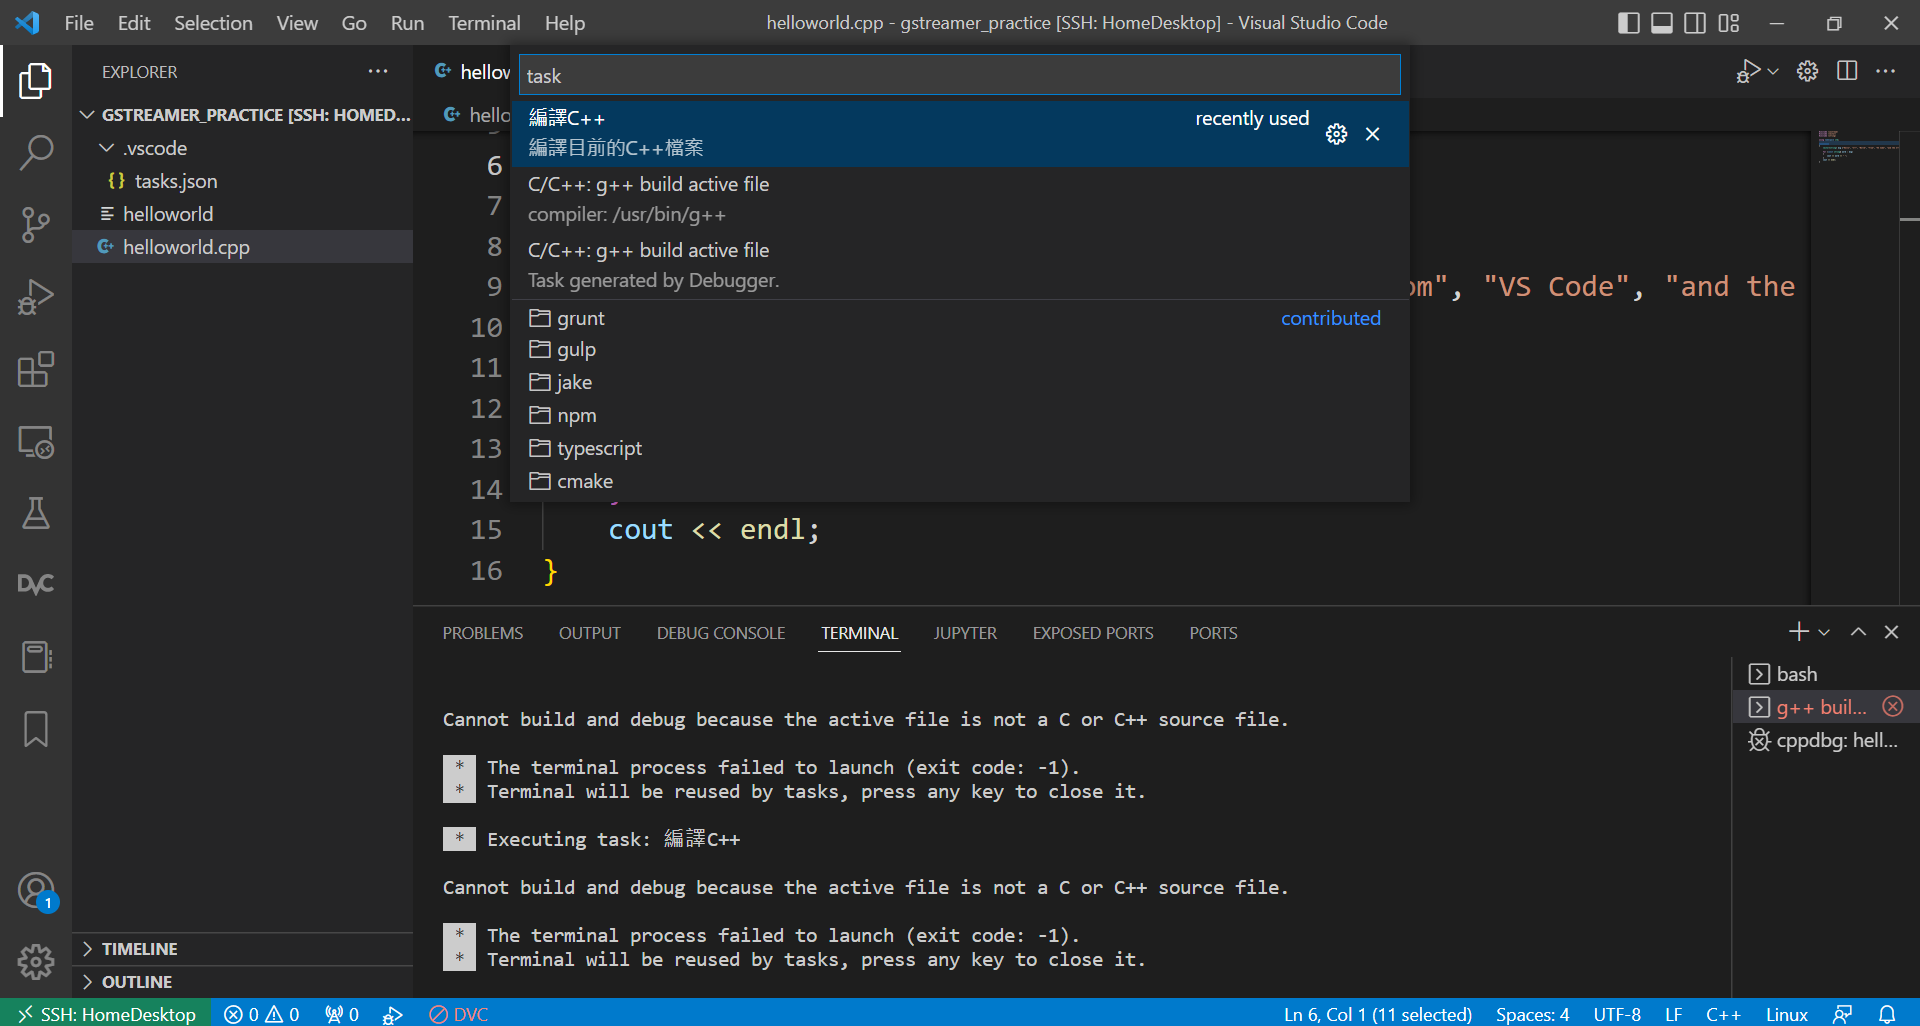Open the notebook icon in activity bar
1920x1026 pixels.
click(x=35, y=657)
